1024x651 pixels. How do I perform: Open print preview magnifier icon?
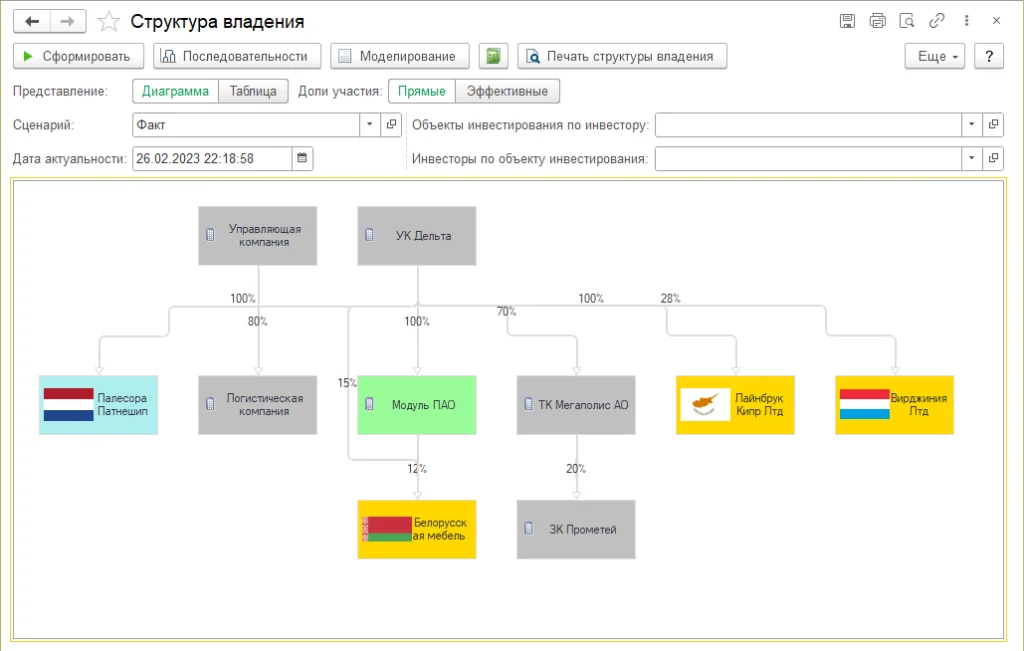coord(906,21)
